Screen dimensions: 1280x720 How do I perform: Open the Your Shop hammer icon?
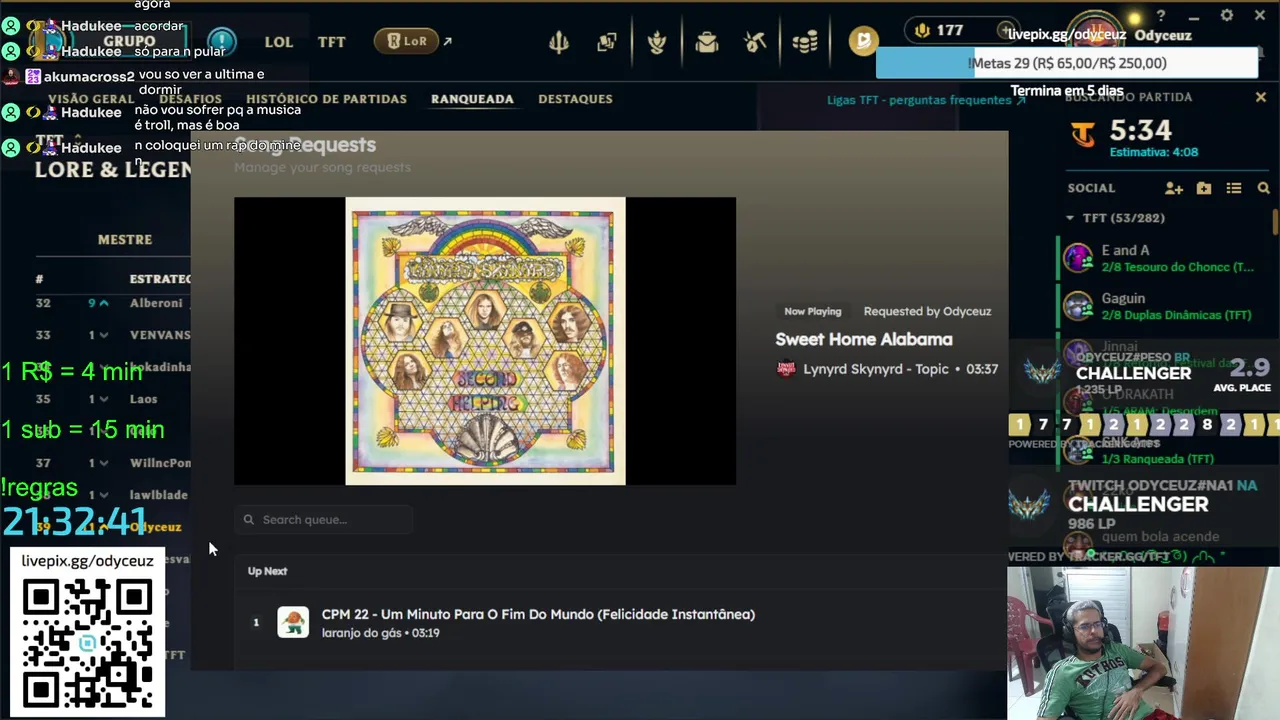tap(756, 42)
